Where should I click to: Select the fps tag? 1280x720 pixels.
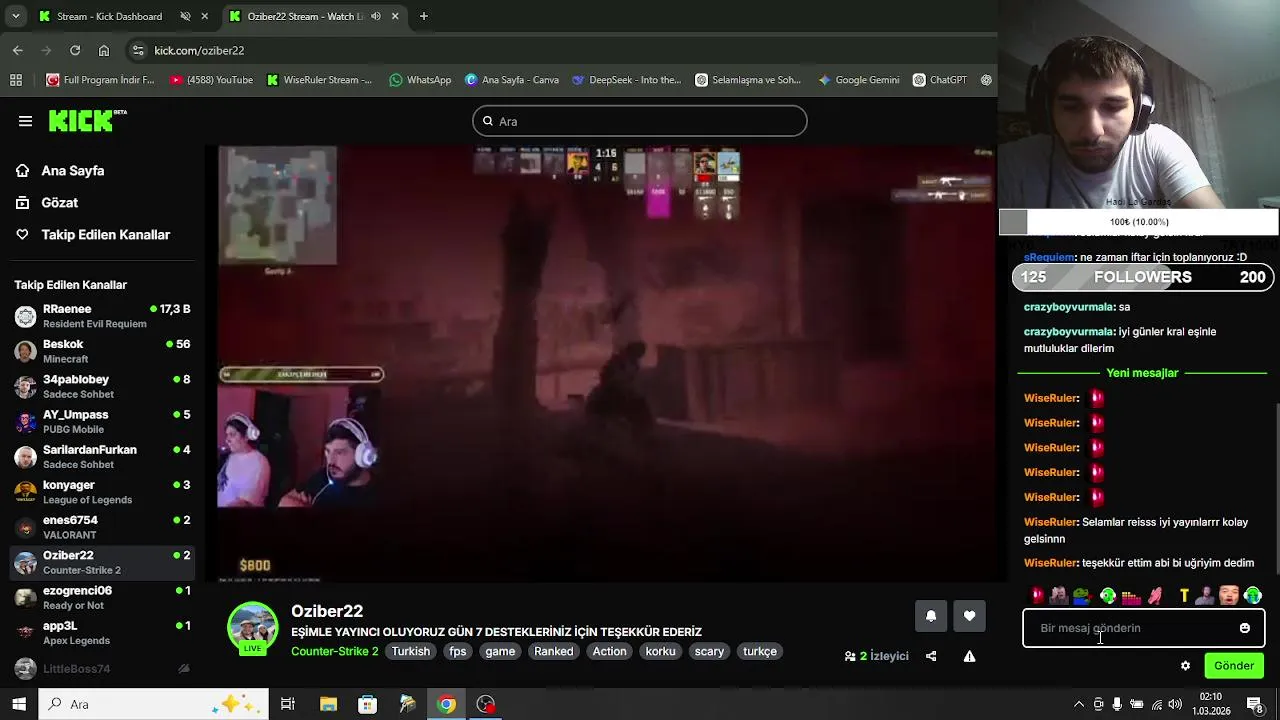pos(458,651)
